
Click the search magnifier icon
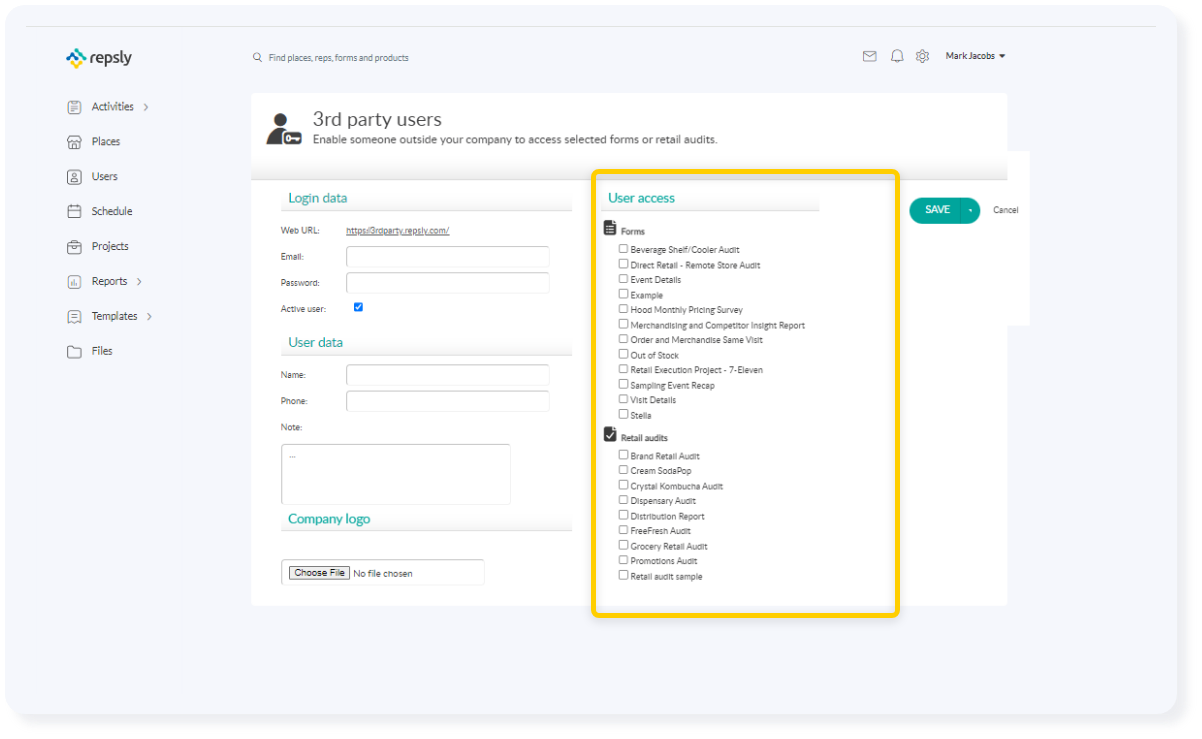click(257, 58)
